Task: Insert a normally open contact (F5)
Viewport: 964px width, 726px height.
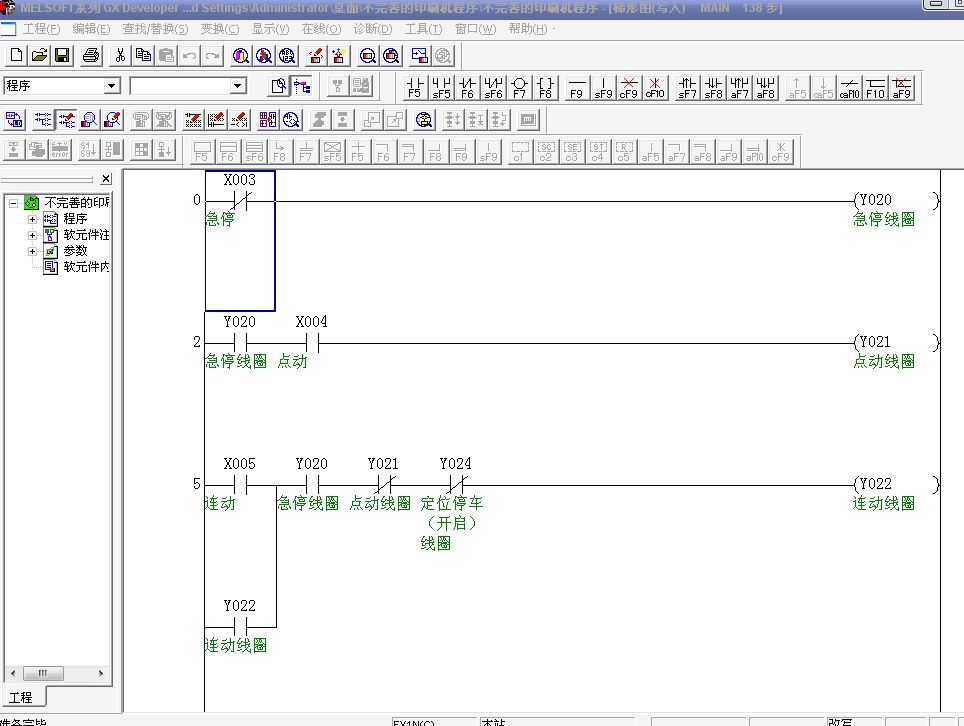Action: [415, 87]
